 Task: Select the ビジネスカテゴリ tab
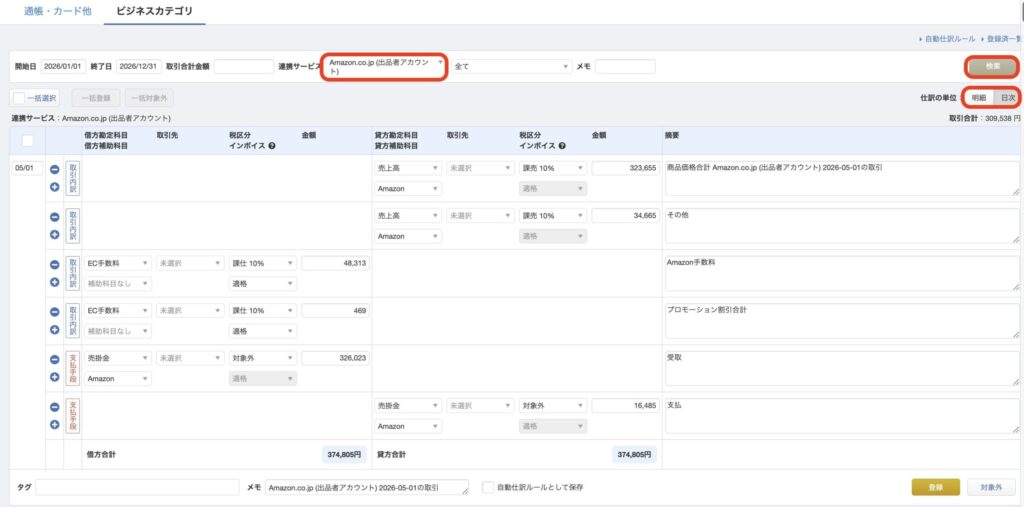coord(154,12)
